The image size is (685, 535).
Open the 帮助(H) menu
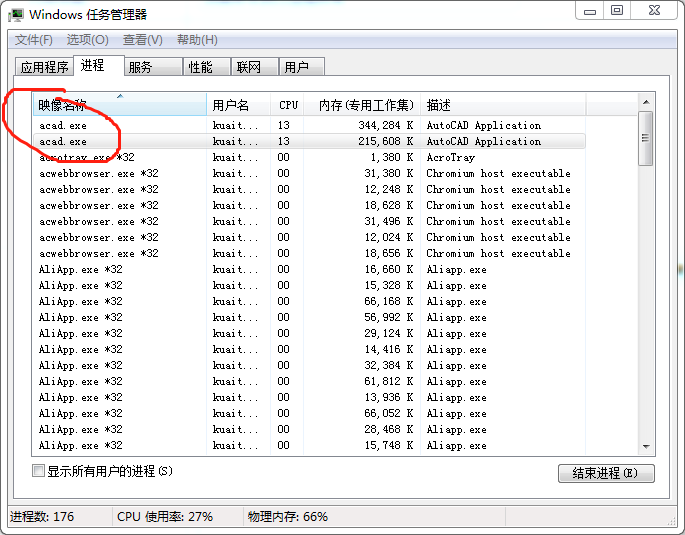point(197,40)
